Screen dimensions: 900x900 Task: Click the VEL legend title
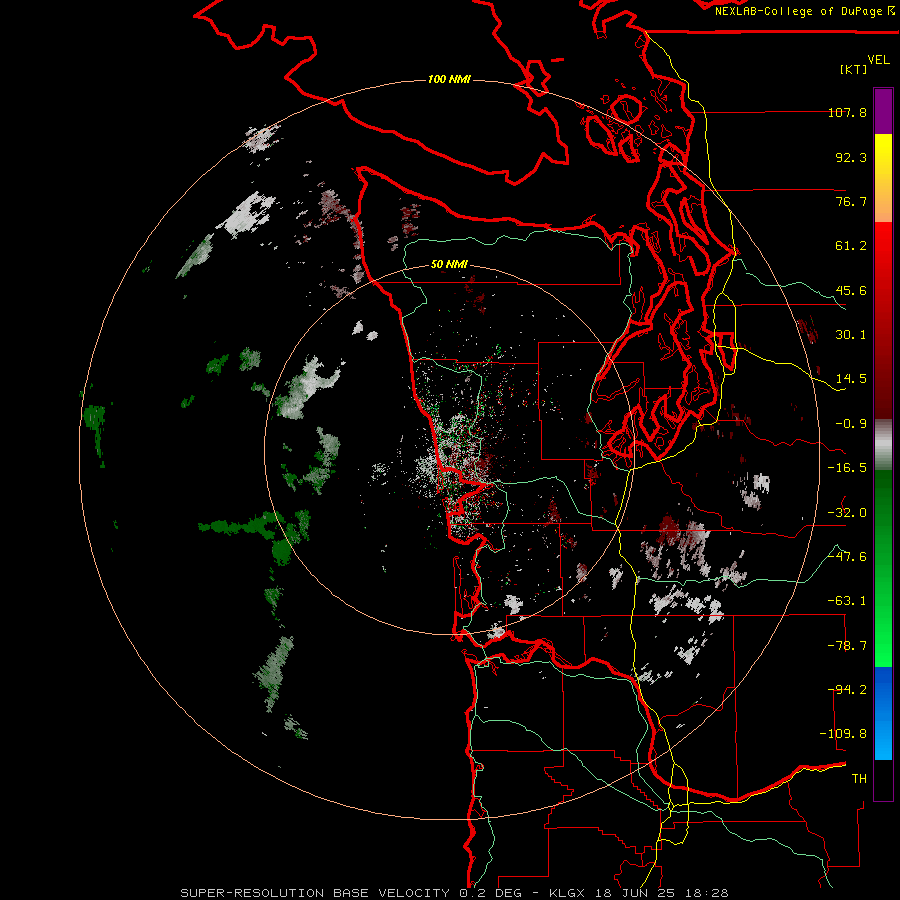click(x=878, y=59)
